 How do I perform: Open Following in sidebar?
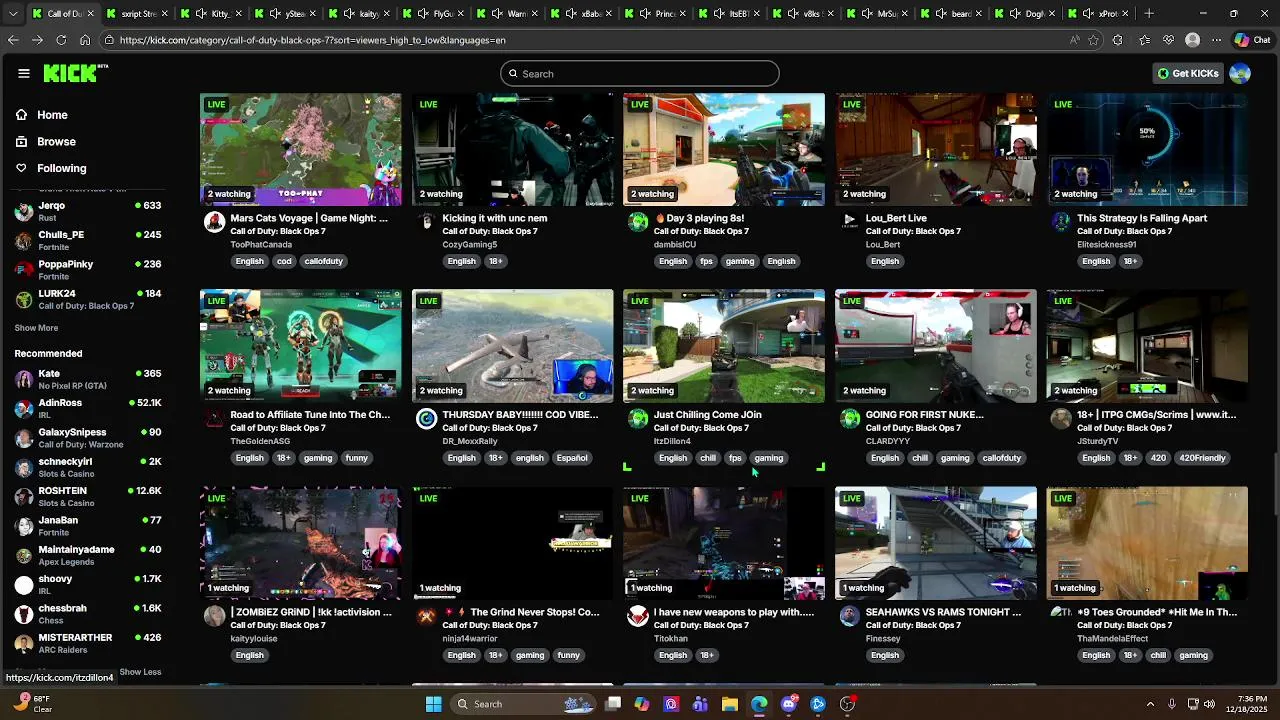click(x=61, y=169)
